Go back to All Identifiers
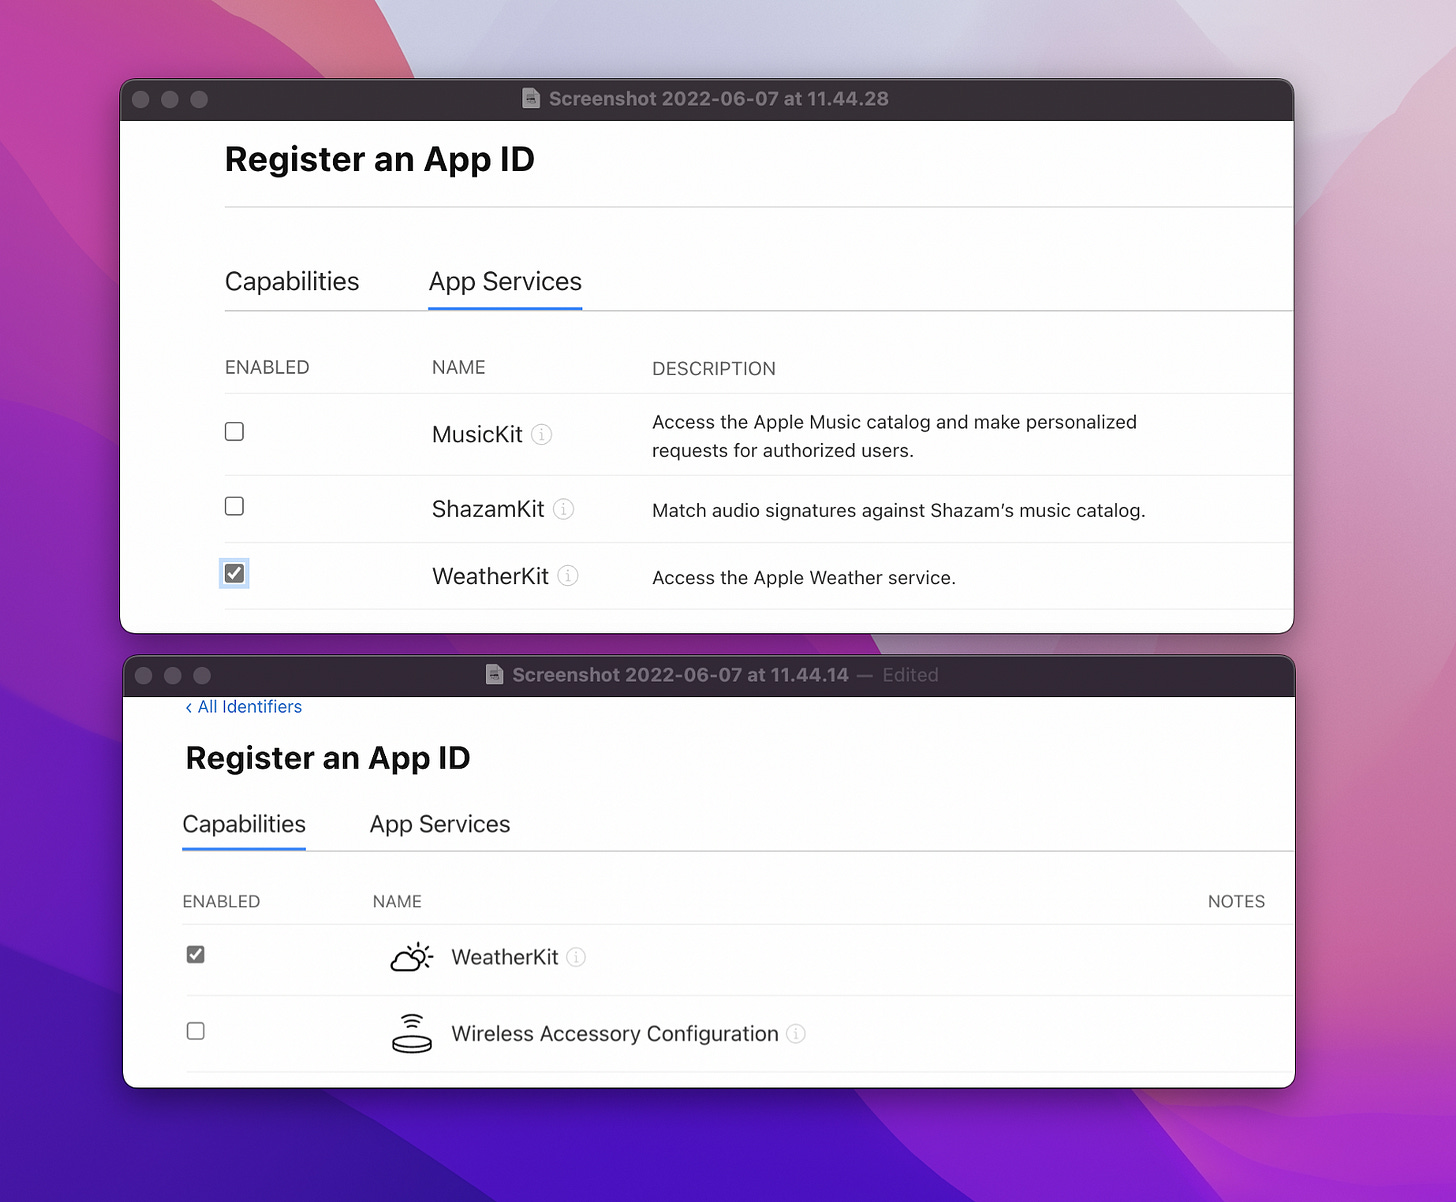 [244, 707]
